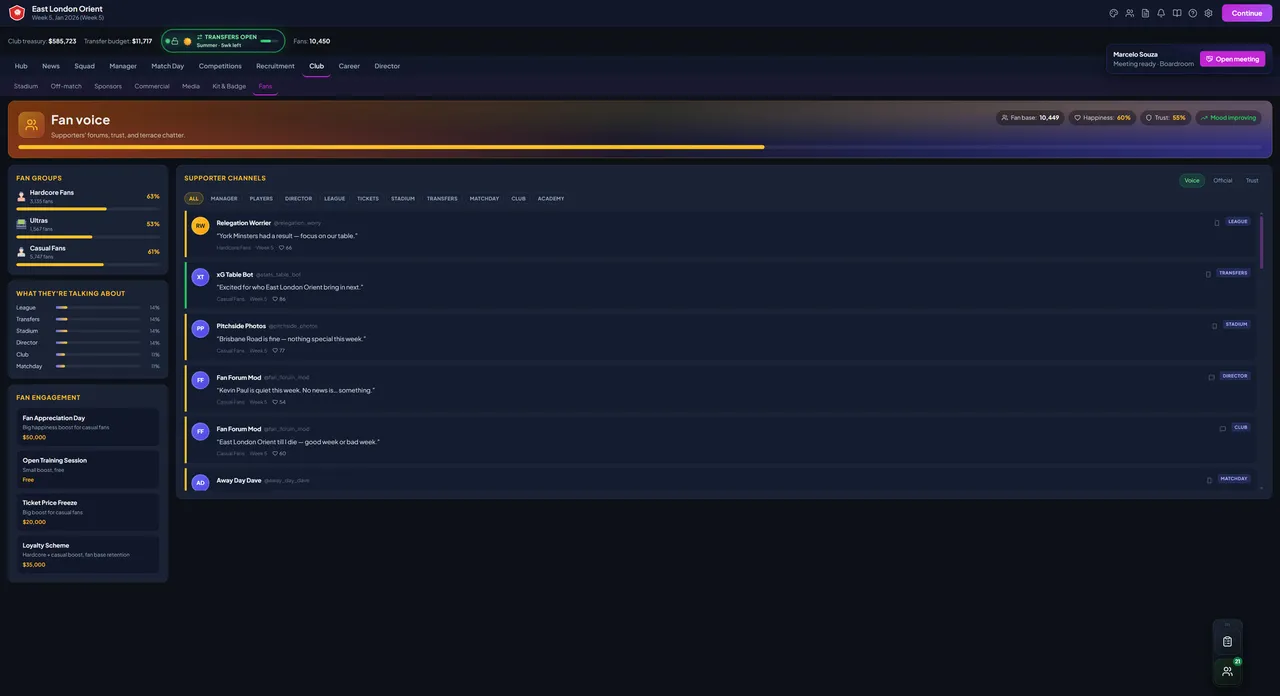Open the theme palette icon in header

(x=1114, y=13)
